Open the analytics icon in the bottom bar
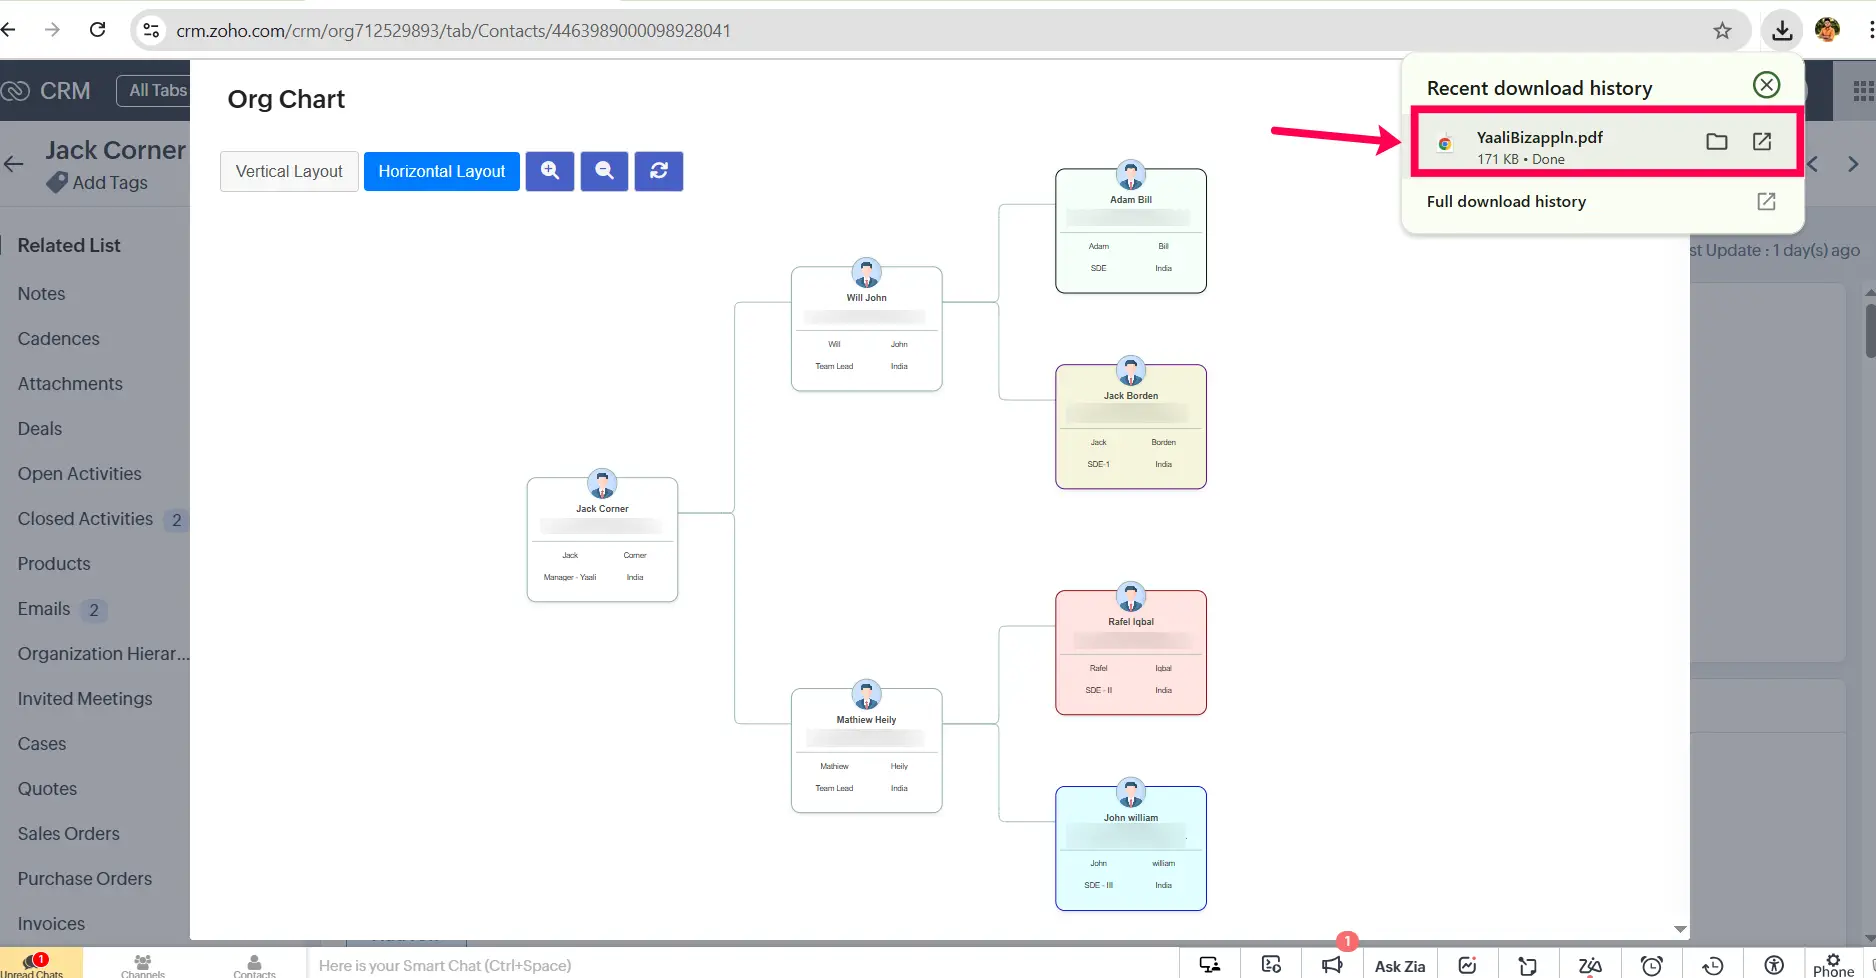The width and height of the screenshot is (1876, 978). tap(1467, 964)
